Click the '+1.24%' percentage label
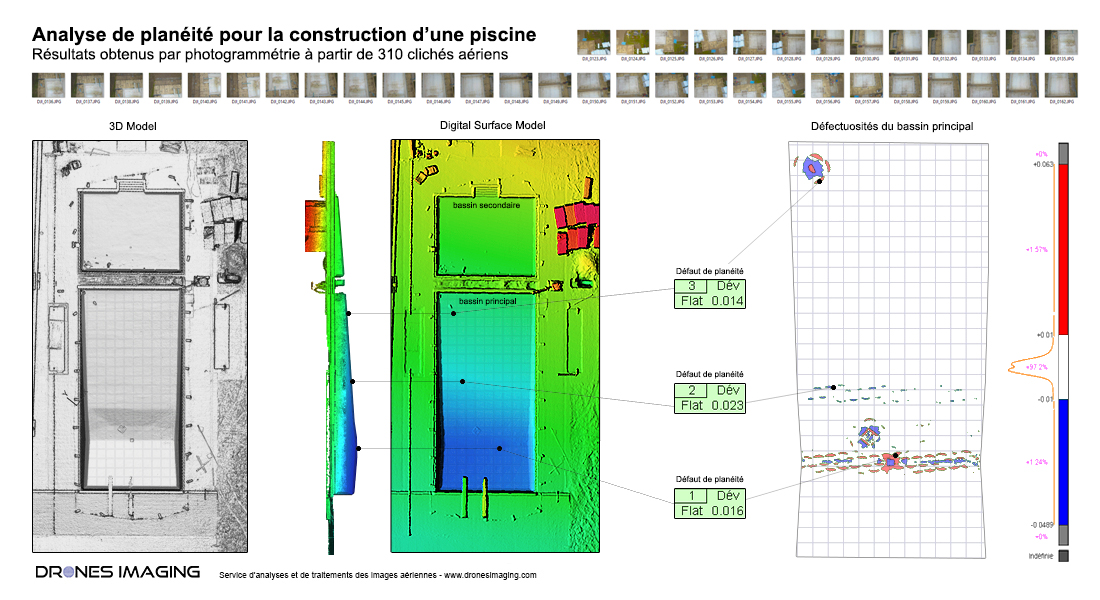The width and height of the screenshot is (1100, 600). click(1036, 462)
